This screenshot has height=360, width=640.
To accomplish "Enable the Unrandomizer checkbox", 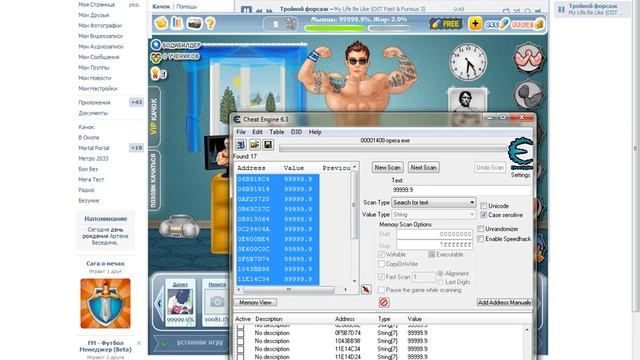I will [481, 229].
